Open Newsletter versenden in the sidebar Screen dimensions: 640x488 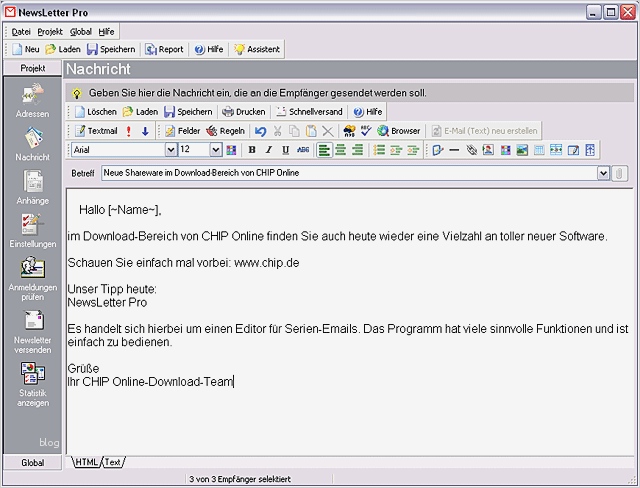[x=33, y=332]
